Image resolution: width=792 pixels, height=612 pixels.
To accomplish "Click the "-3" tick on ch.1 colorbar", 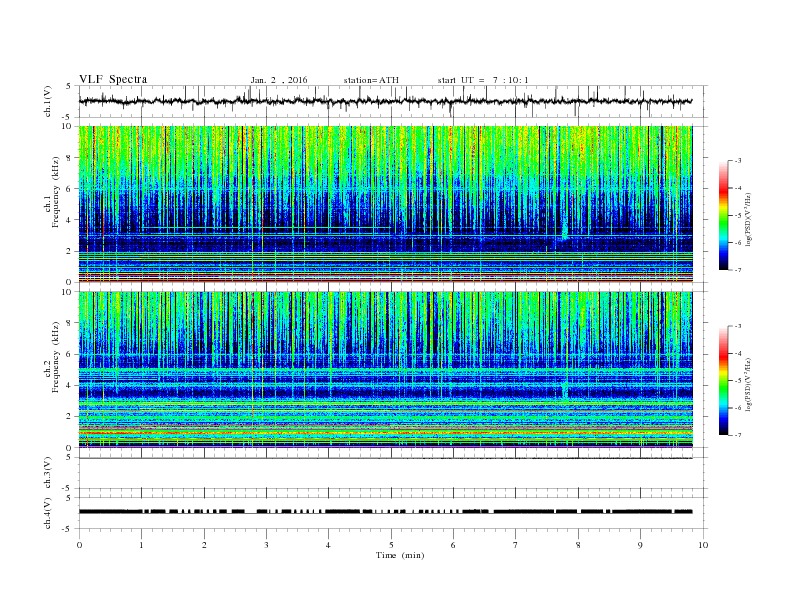I will 738,161.
